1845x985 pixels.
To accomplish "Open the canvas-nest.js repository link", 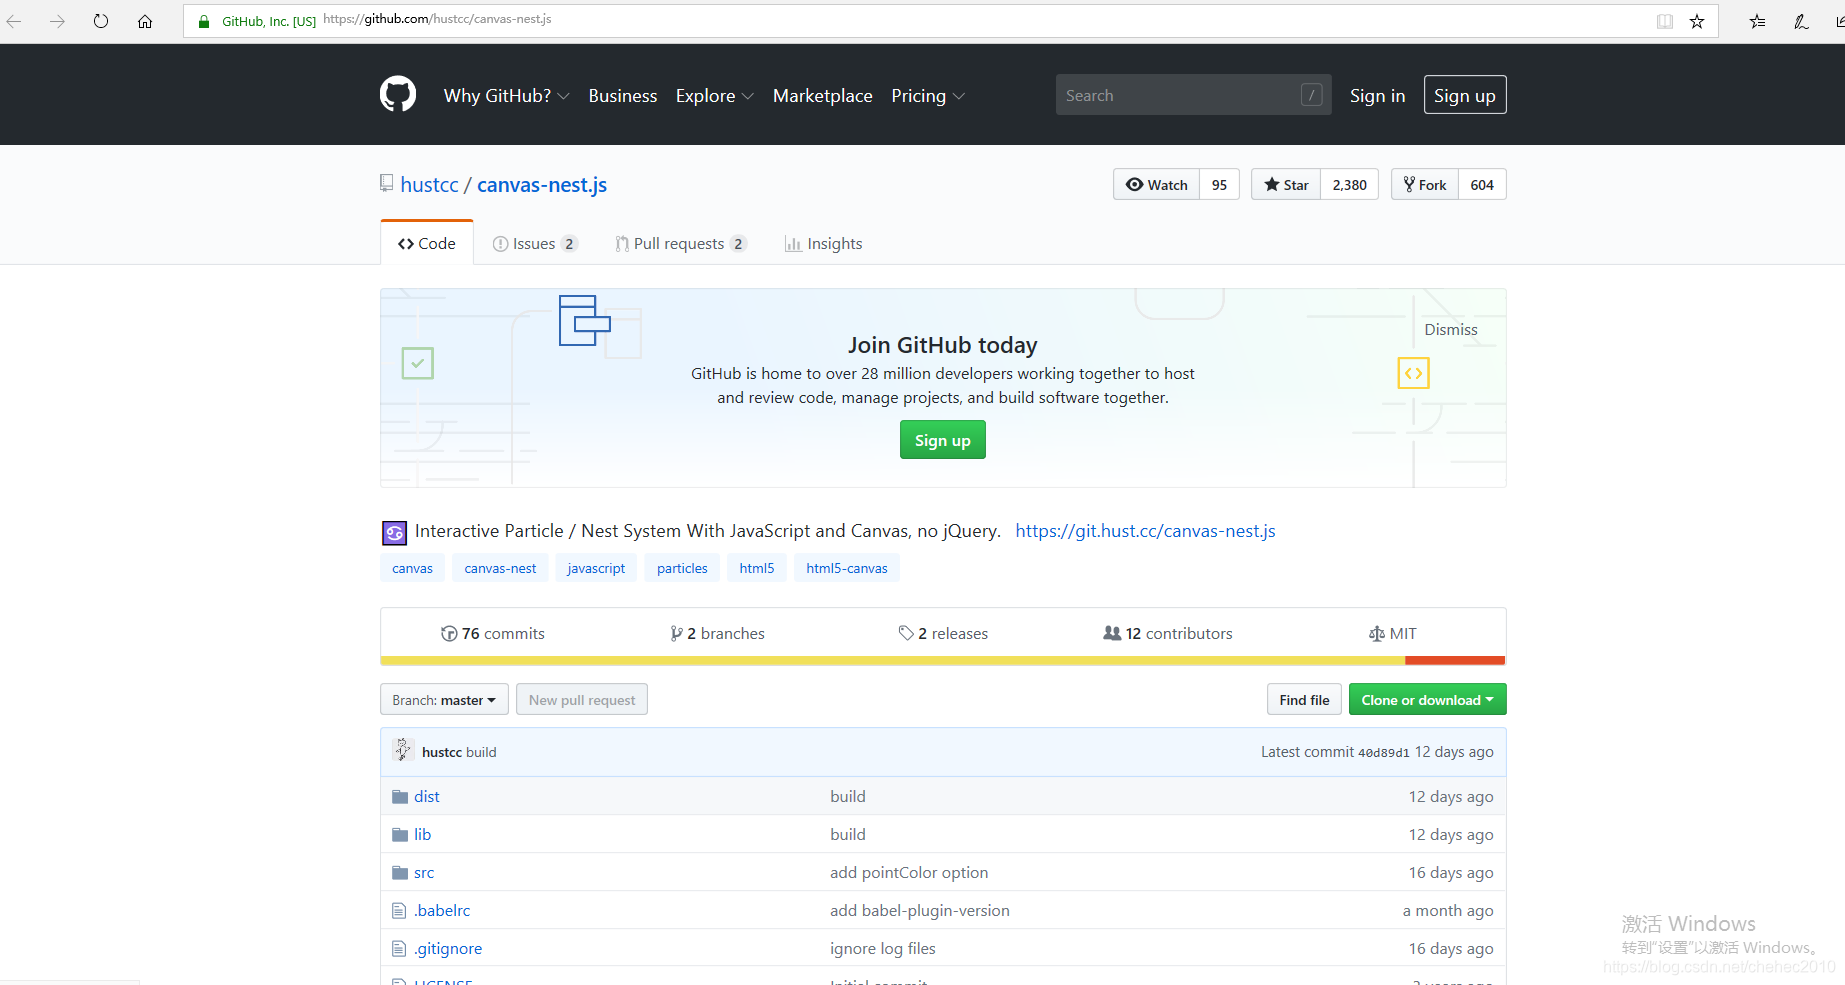I will pyautogui.click(x=542, y=185).
